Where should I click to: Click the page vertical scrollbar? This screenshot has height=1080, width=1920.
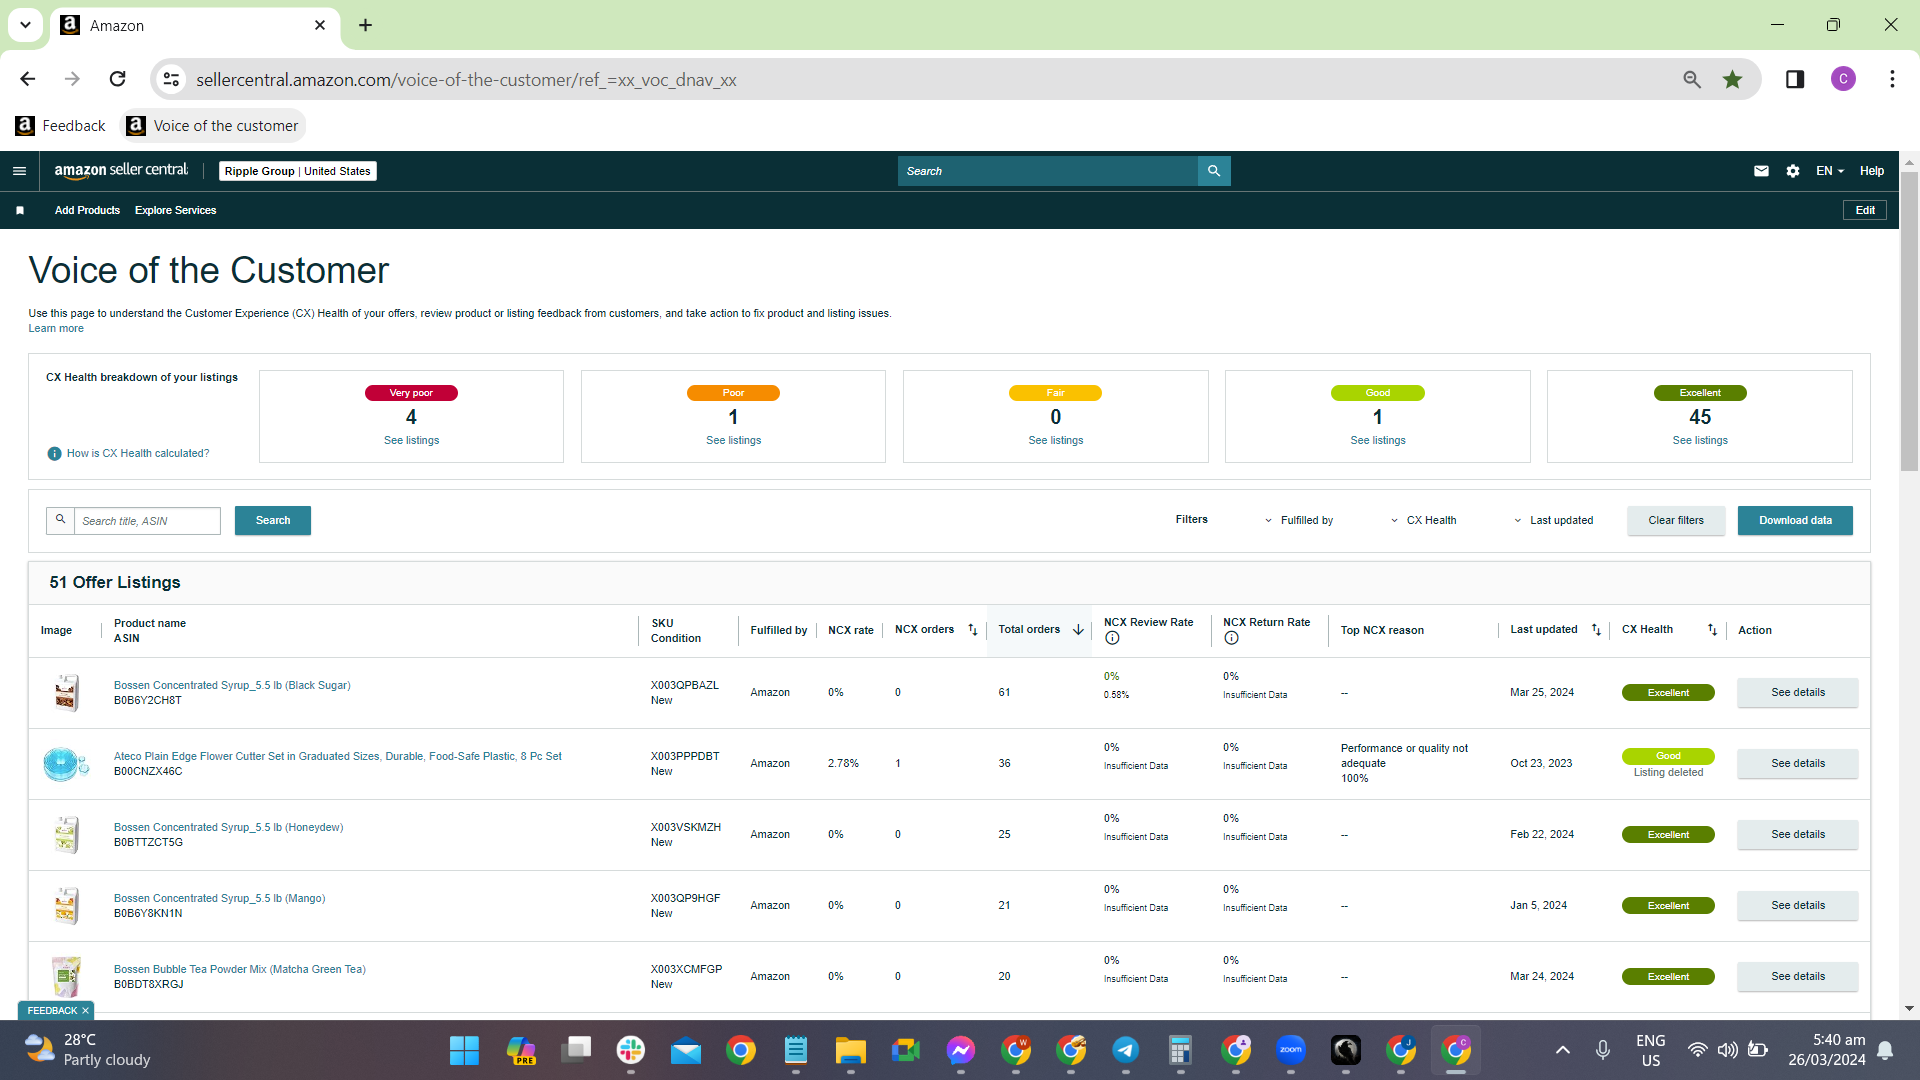click(1909, 320)
